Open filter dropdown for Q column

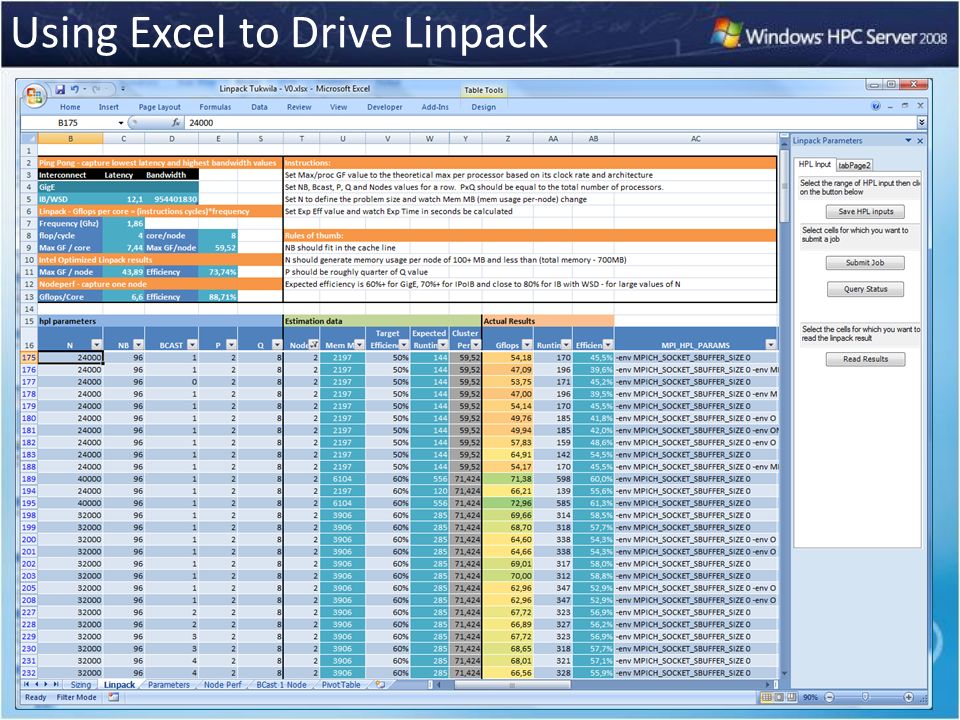click(x=277, y=345)
